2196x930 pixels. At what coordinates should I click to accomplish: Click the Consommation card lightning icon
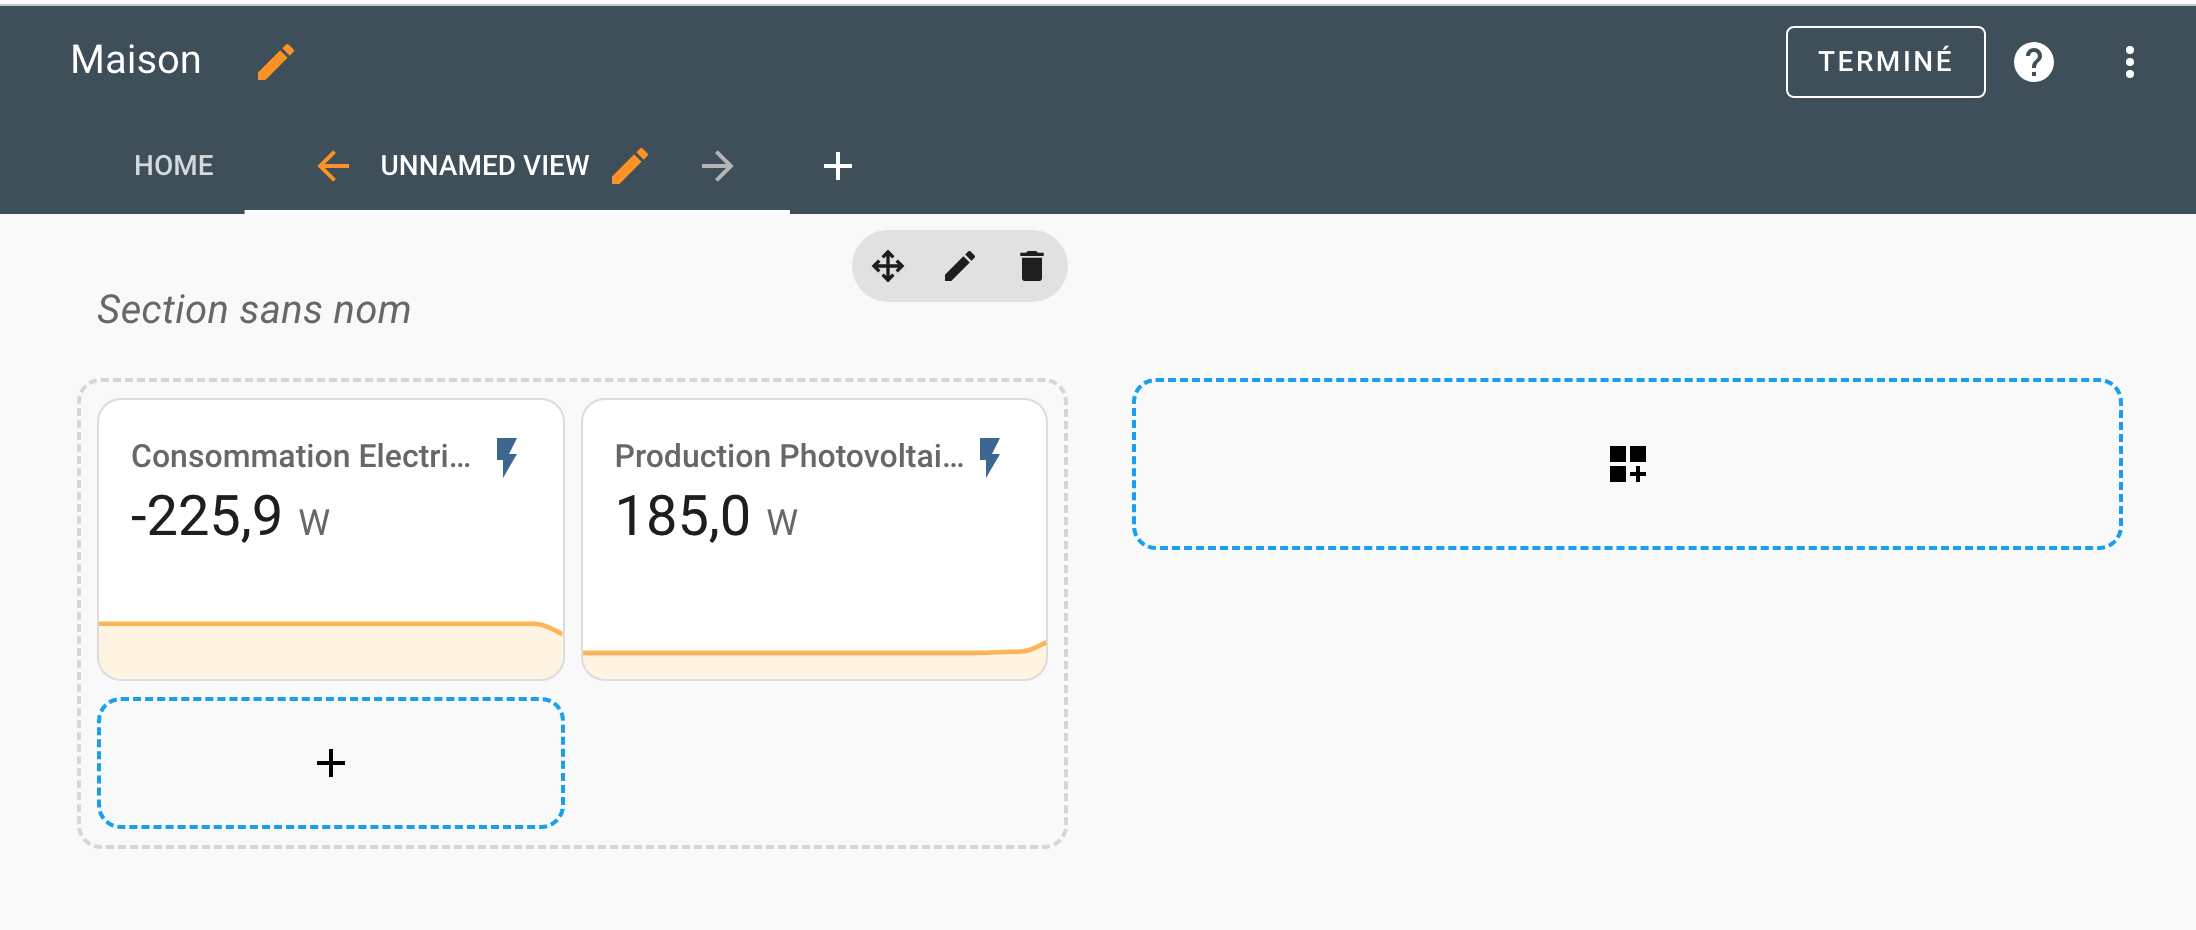coord(507,457)
